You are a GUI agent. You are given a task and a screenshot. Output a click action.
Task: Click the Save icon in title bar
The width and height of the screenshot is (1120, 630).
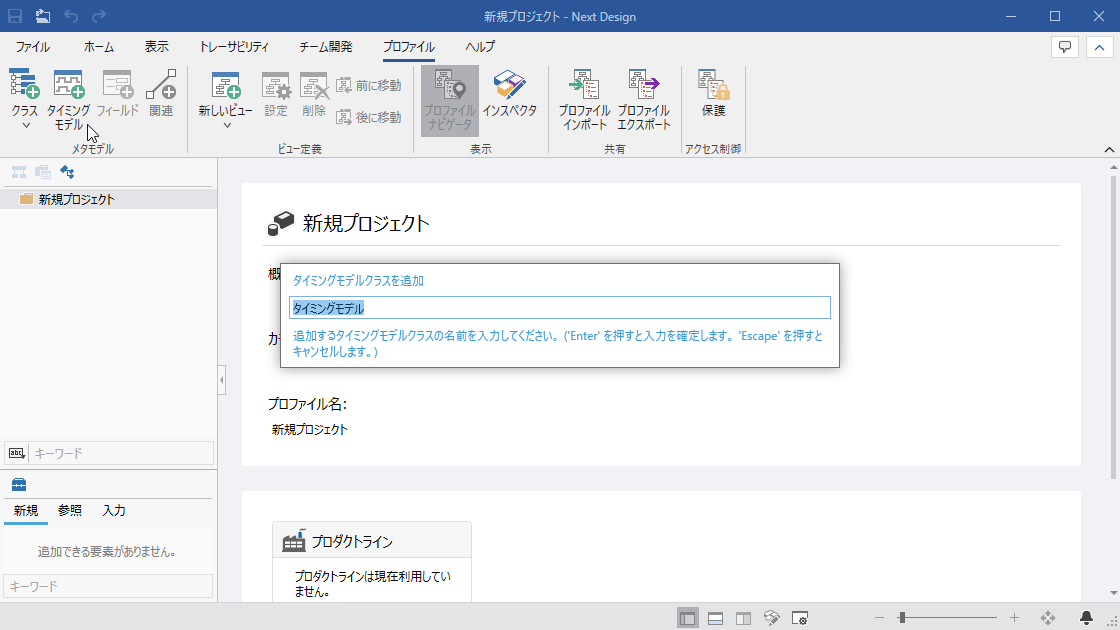(15, 16)
